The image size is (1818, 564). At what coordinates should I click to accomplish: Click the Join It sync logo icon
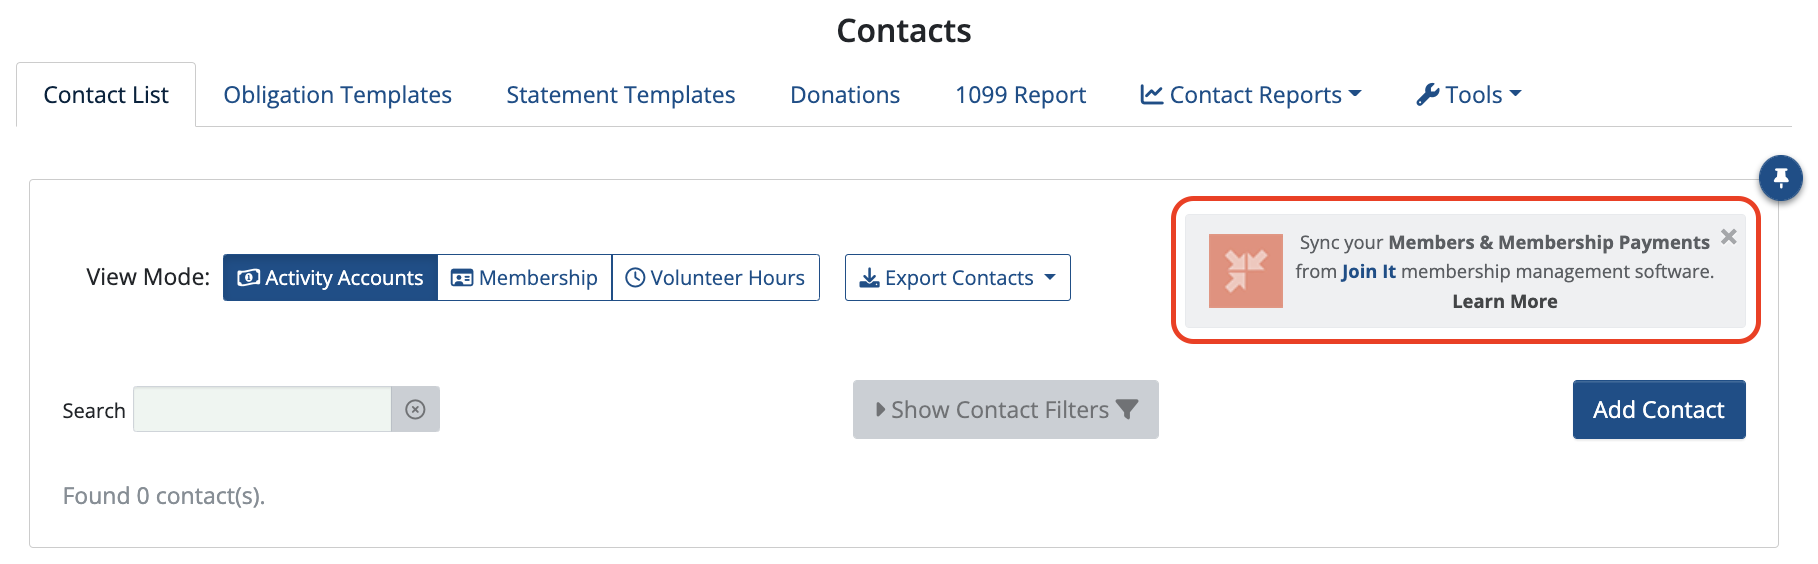1245,271
